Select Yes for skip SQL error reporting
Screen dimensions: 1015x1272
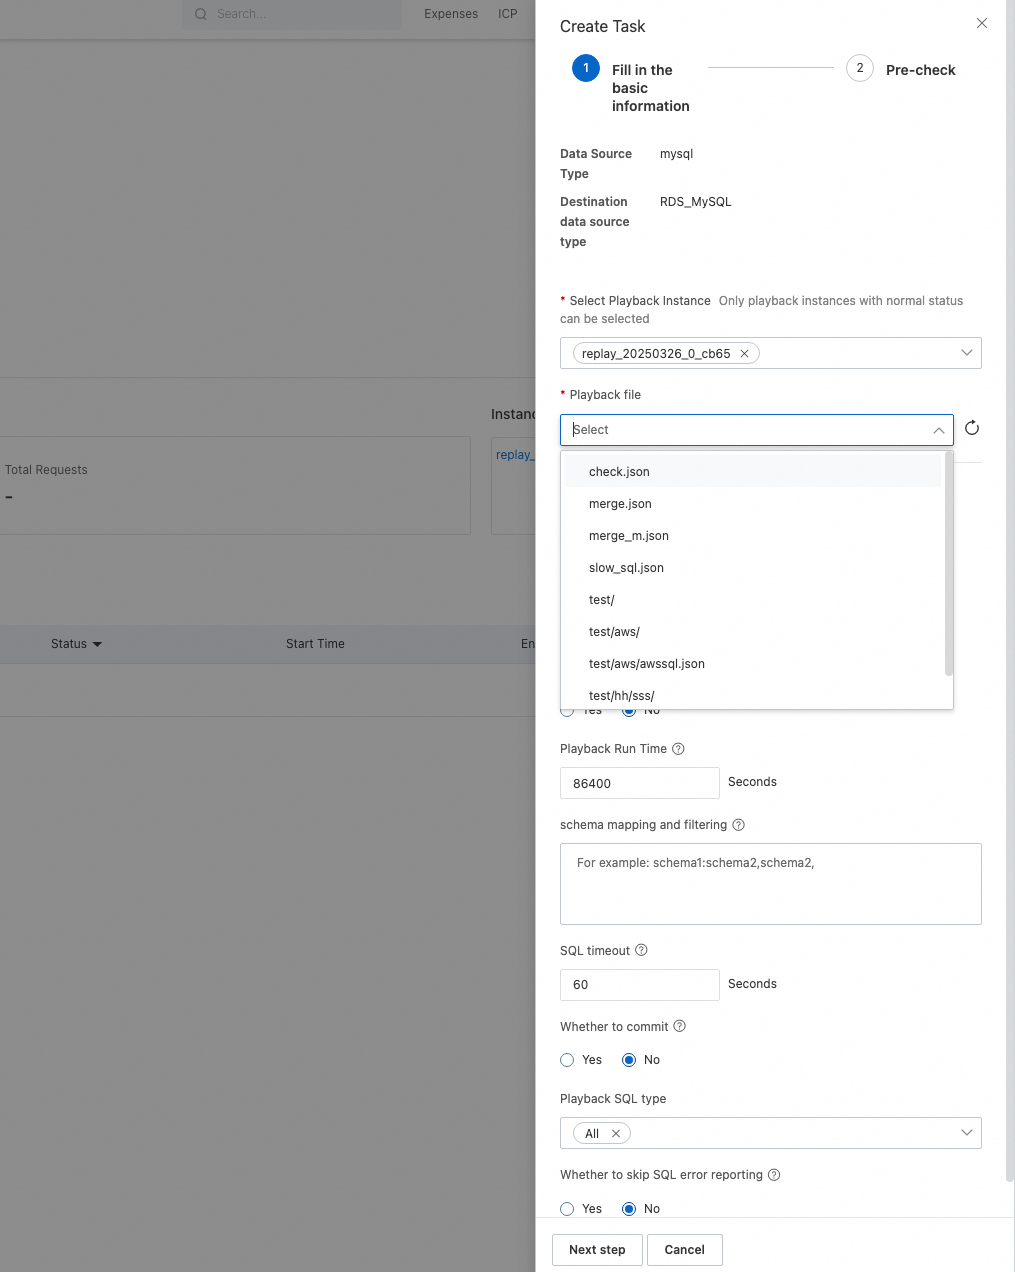[x=567, y=1209]
